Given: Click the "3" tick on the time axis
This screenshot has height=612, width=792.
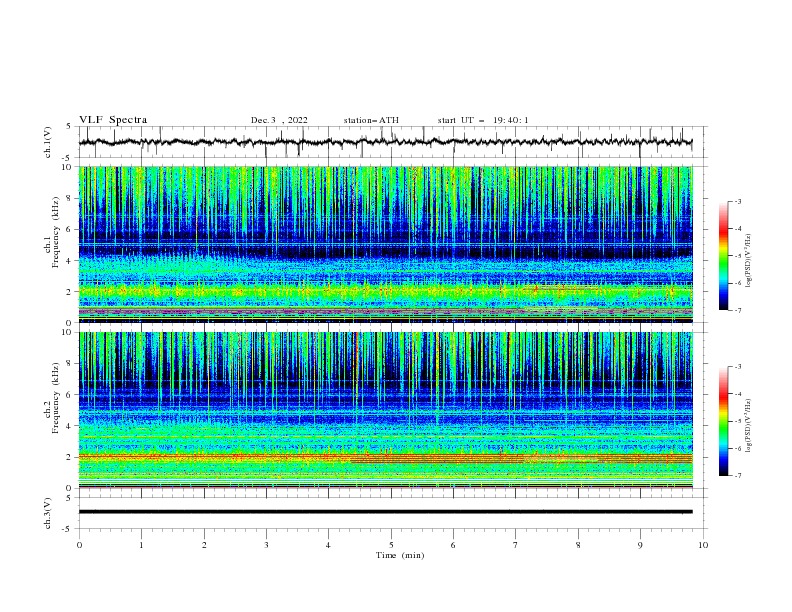Looking at the screenshot, I should (266, 545).
